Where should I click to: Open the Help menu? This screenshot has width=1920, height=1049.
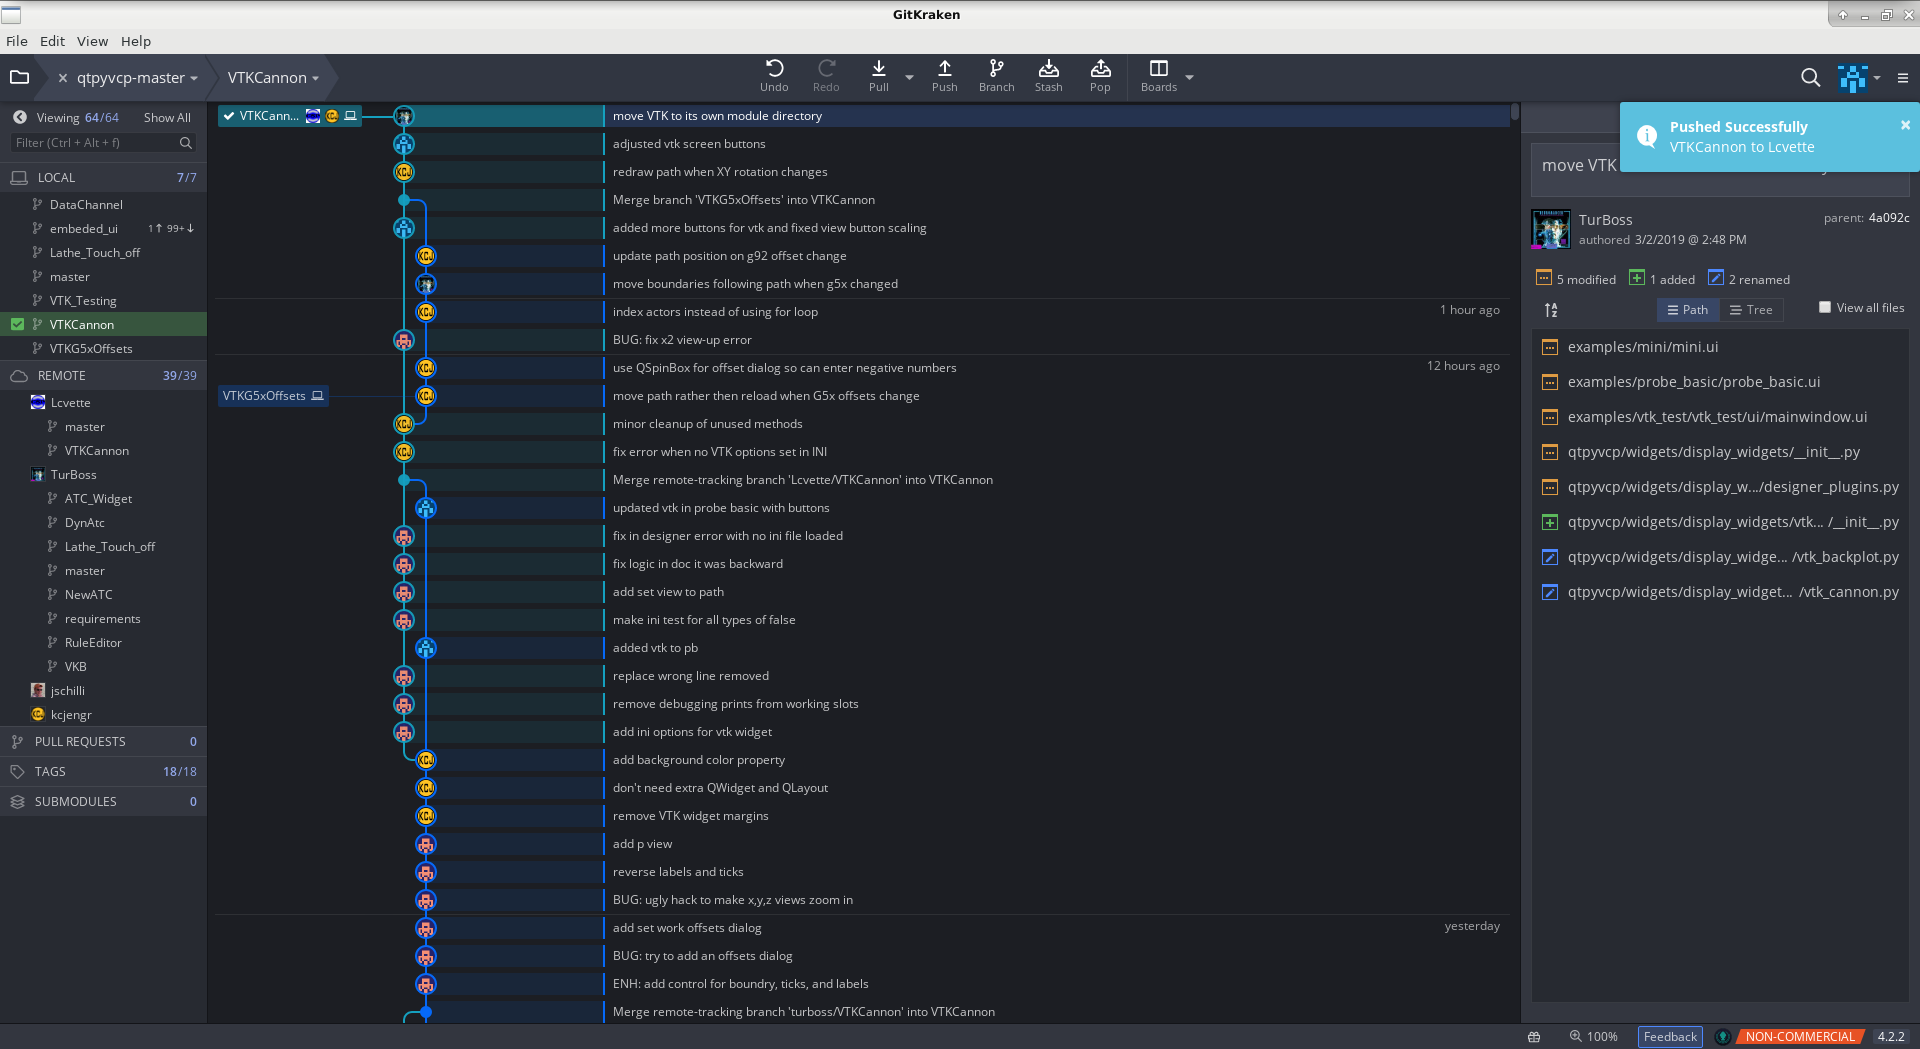[136, 41]
